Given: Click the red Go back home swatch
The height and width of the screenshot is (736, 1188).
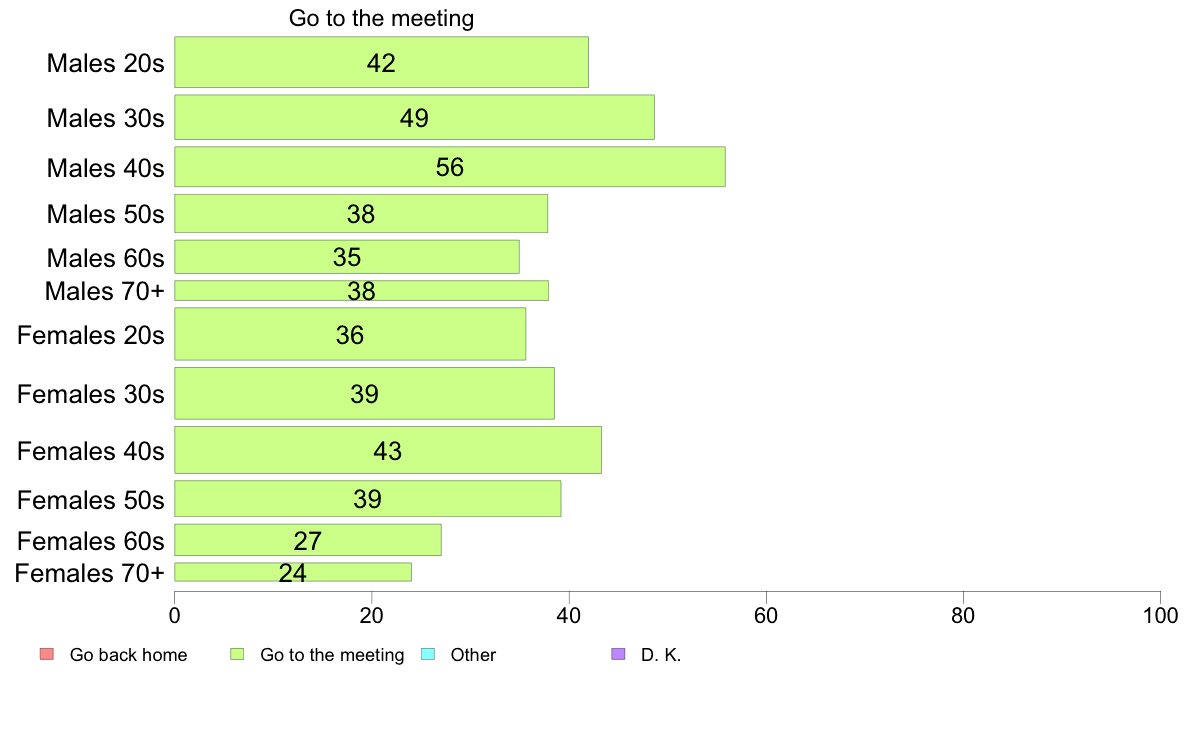Looking at the screenshot, I should 47,654.
